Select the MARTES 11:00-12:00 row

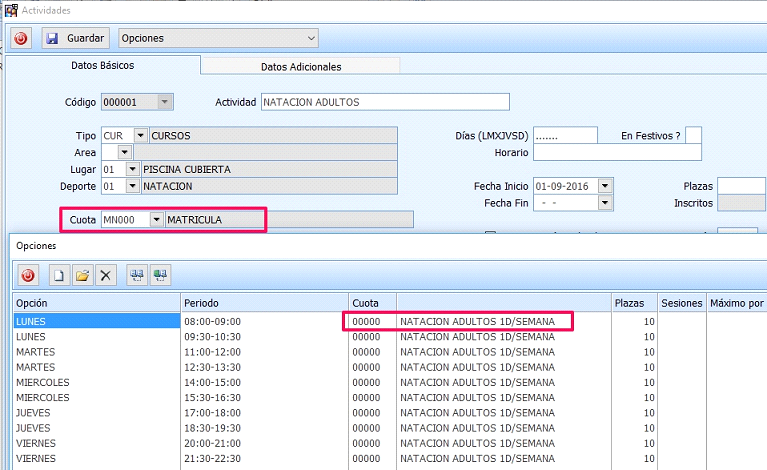coord(96,352)
